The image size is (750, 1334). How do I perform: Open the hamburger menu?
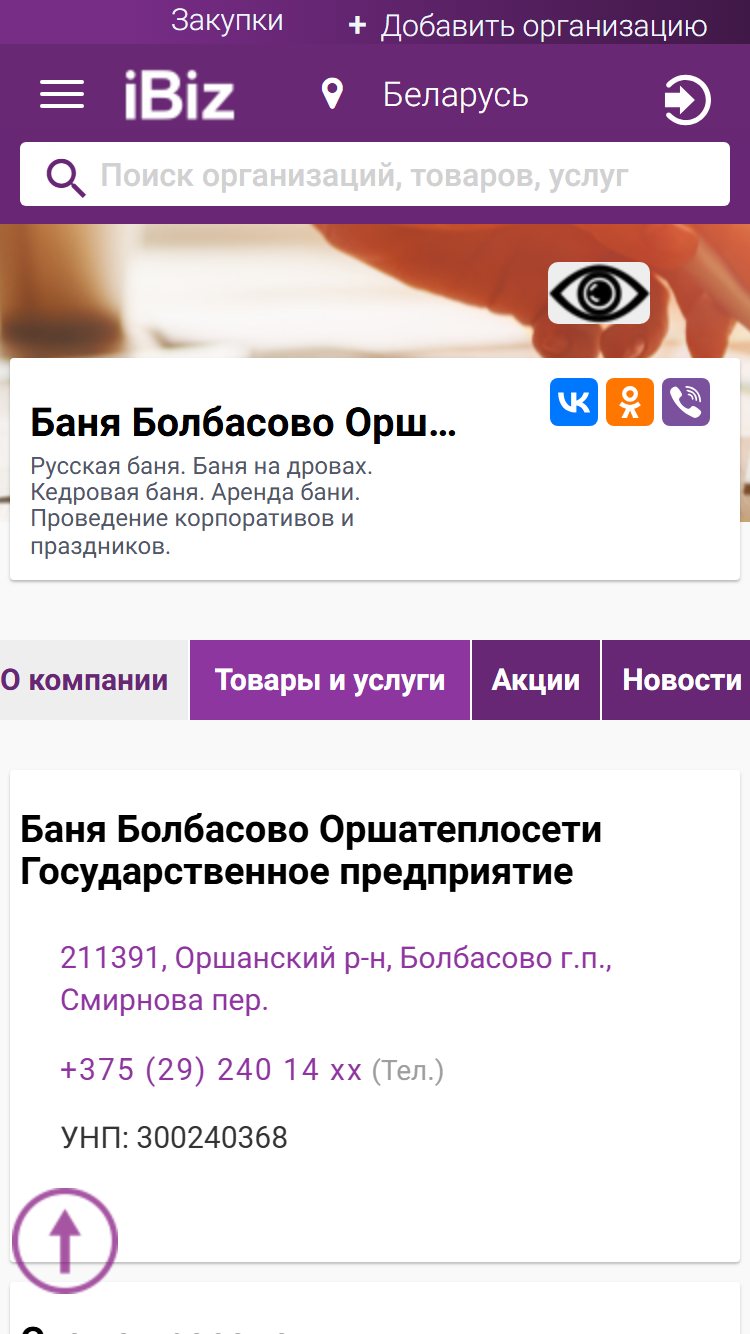pyautogui.click(x=62, y=95)
